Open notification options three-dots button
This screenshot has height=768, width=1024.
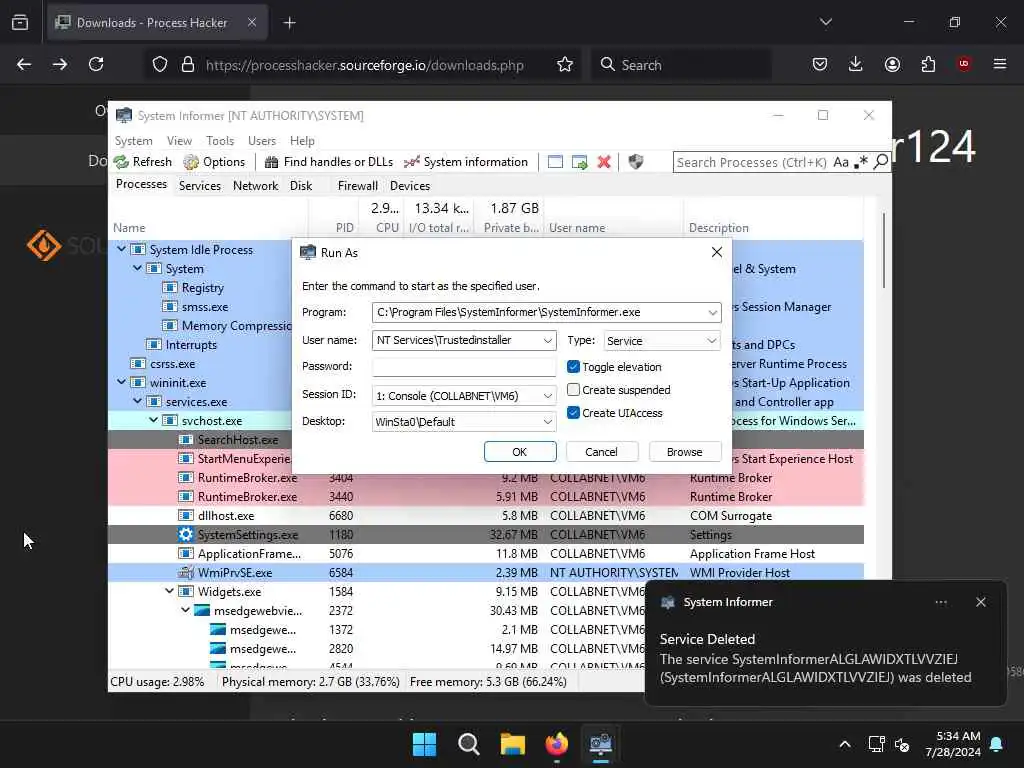pos(941,602)
